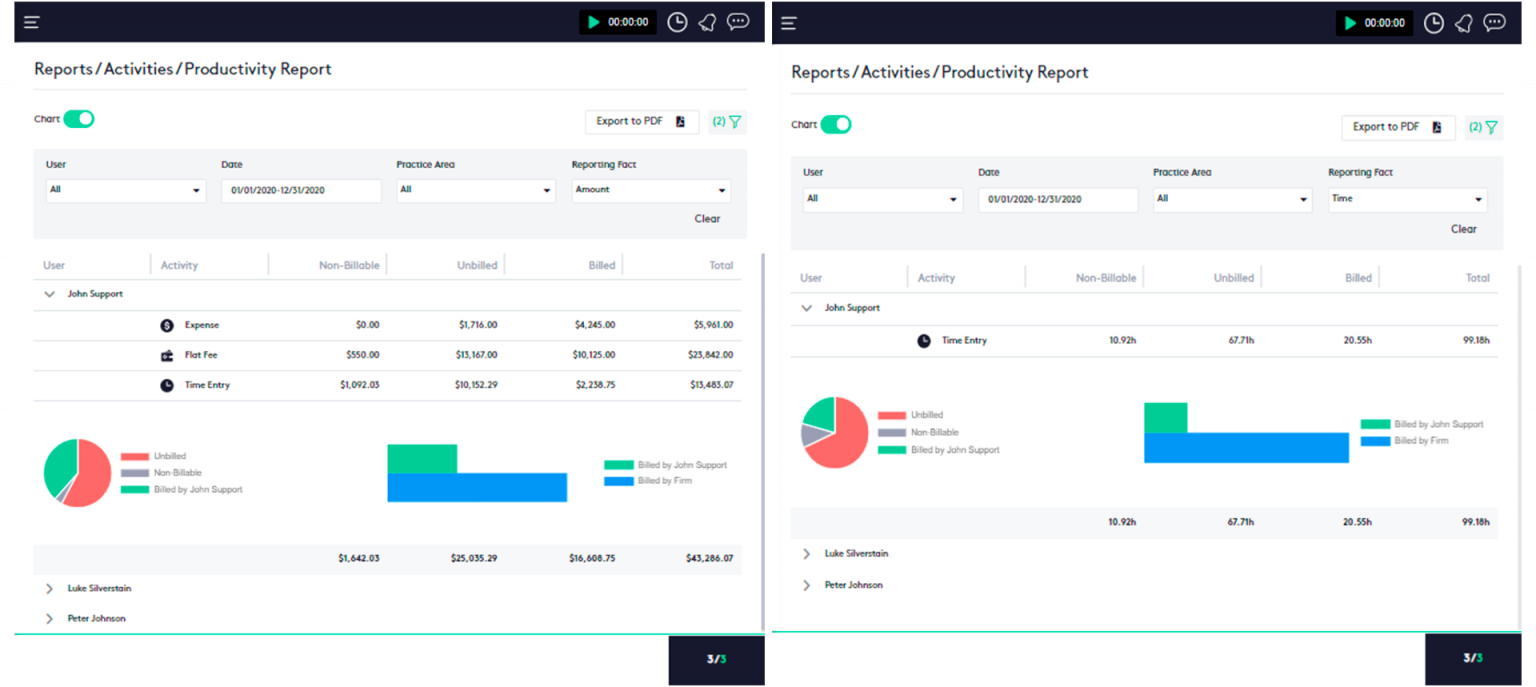This screenshot has width=1536, height=687.
Task: Click Time Entry clock icon showing 99.18h
Action: point(924,341)
